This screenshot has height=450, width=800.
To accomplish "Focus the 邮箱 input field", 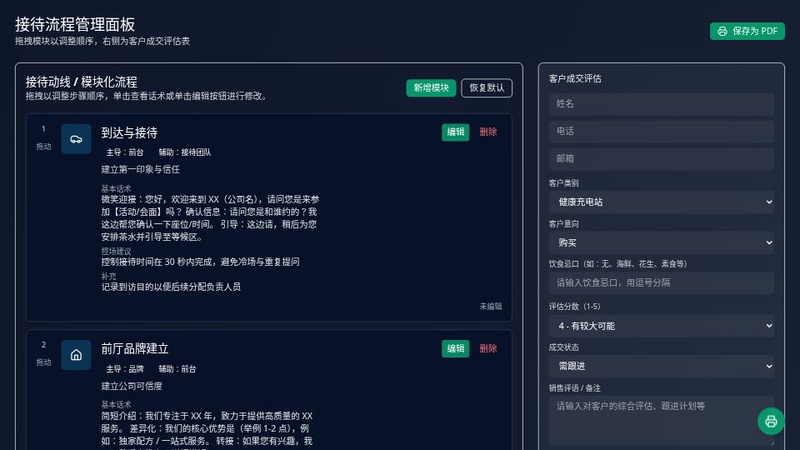I will [661, 159].
